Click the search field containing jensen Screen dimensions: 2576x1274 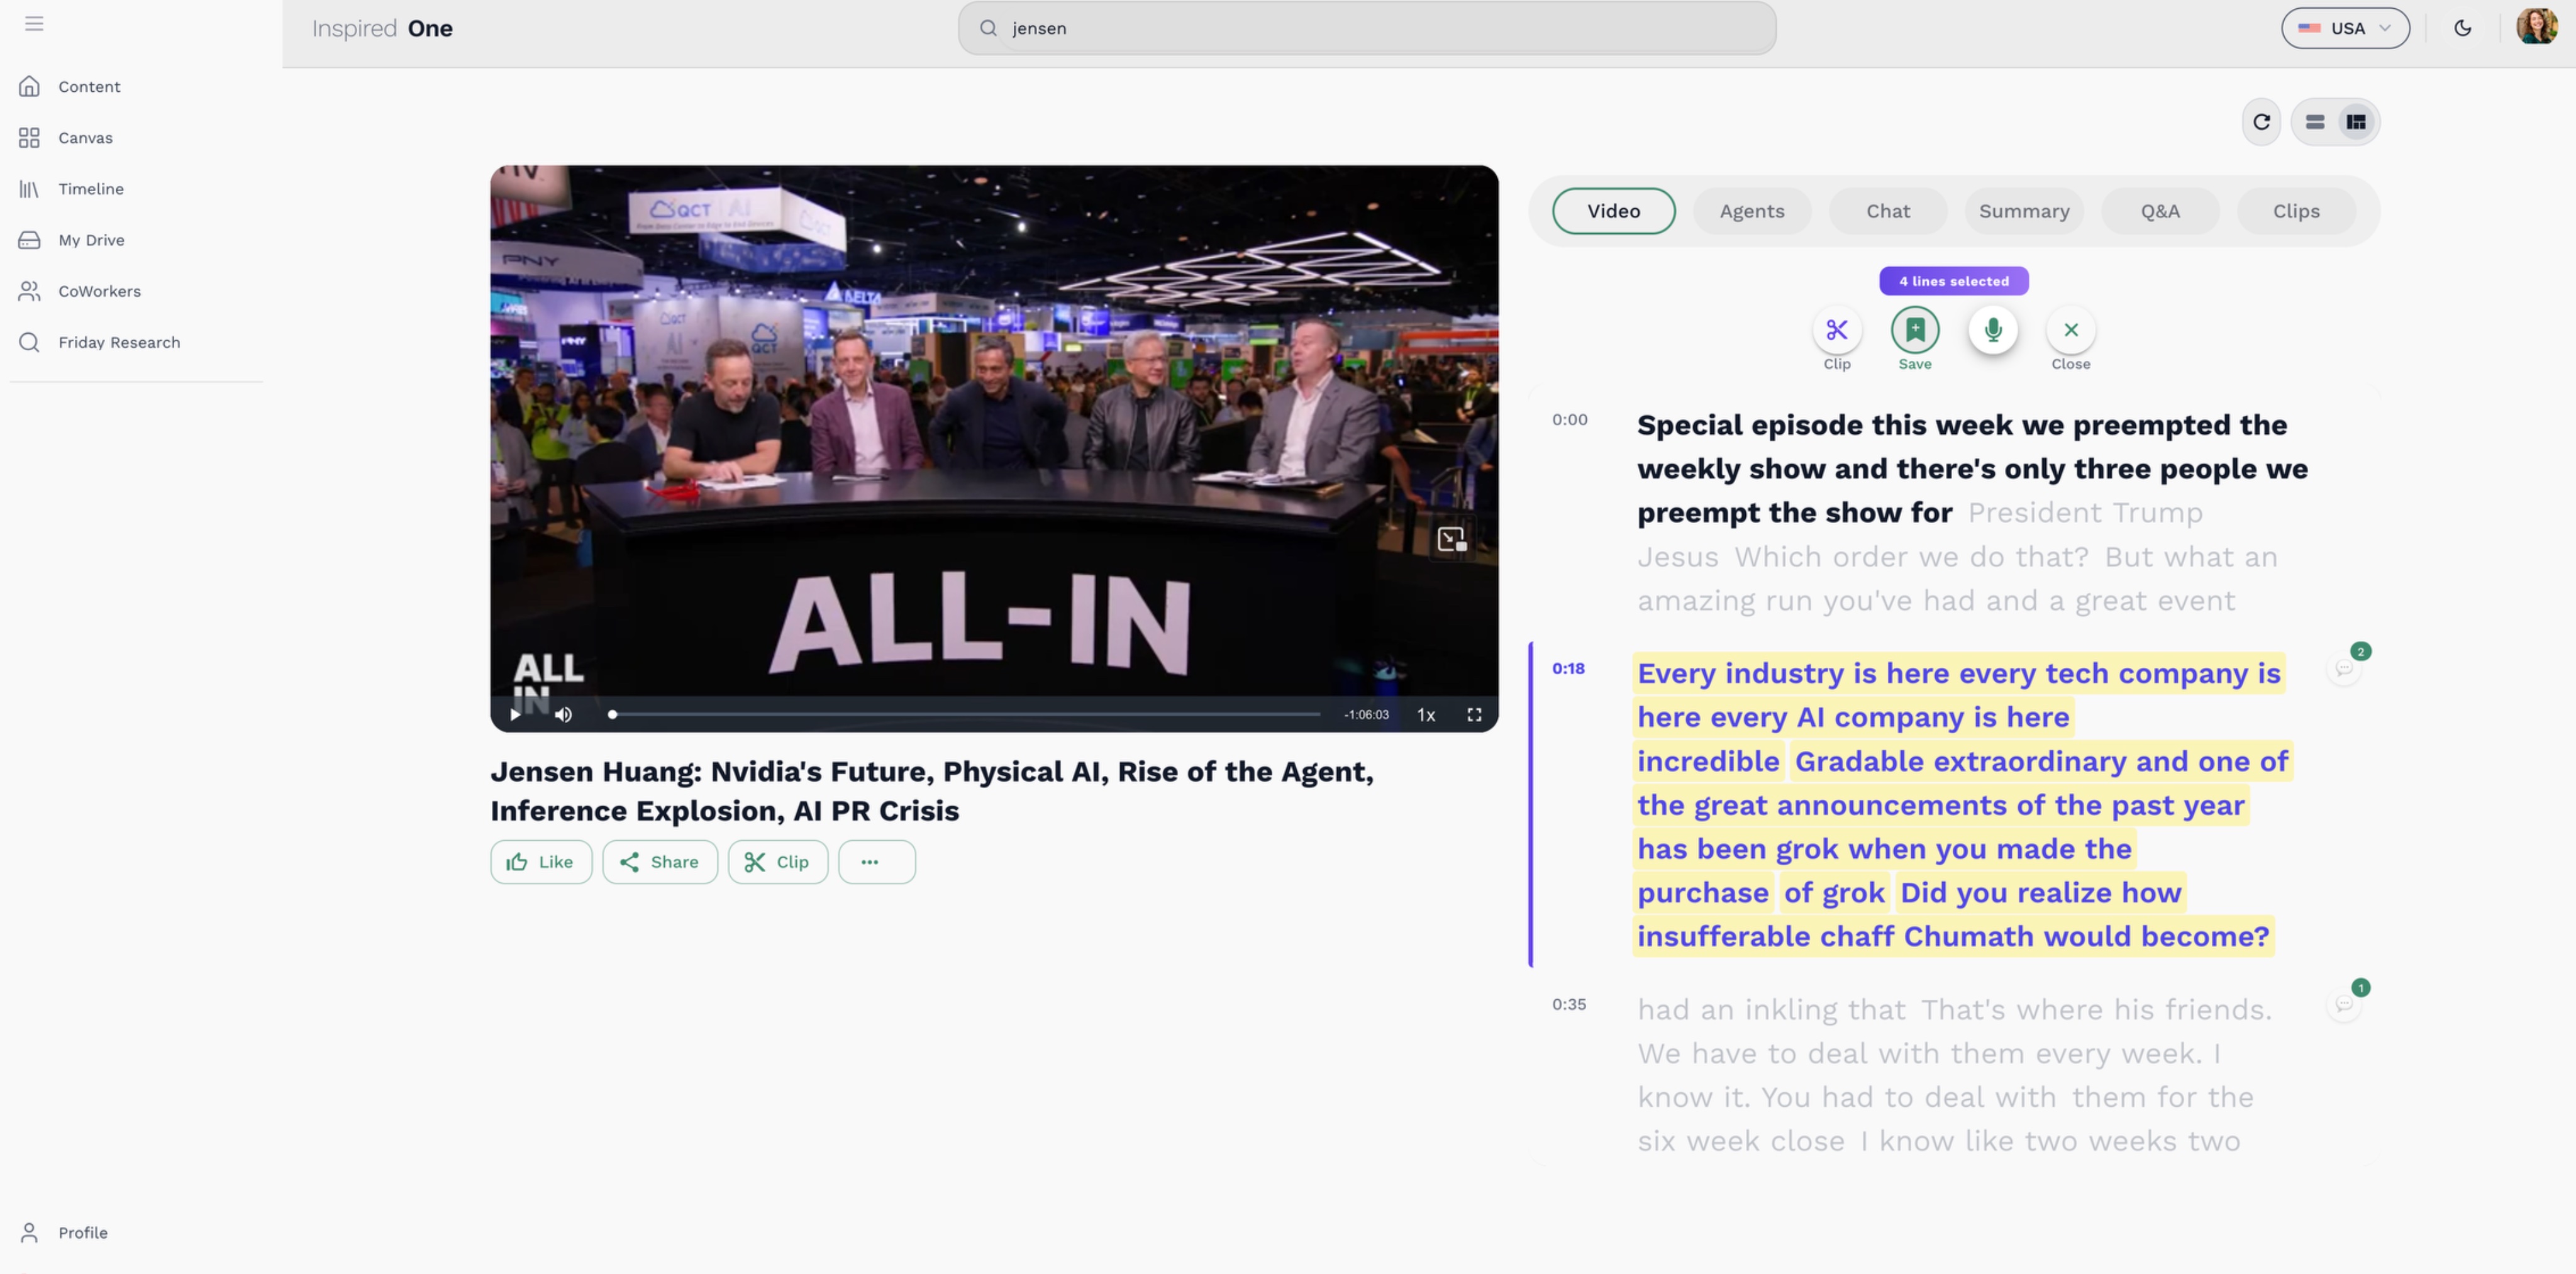pos(1366,28)
